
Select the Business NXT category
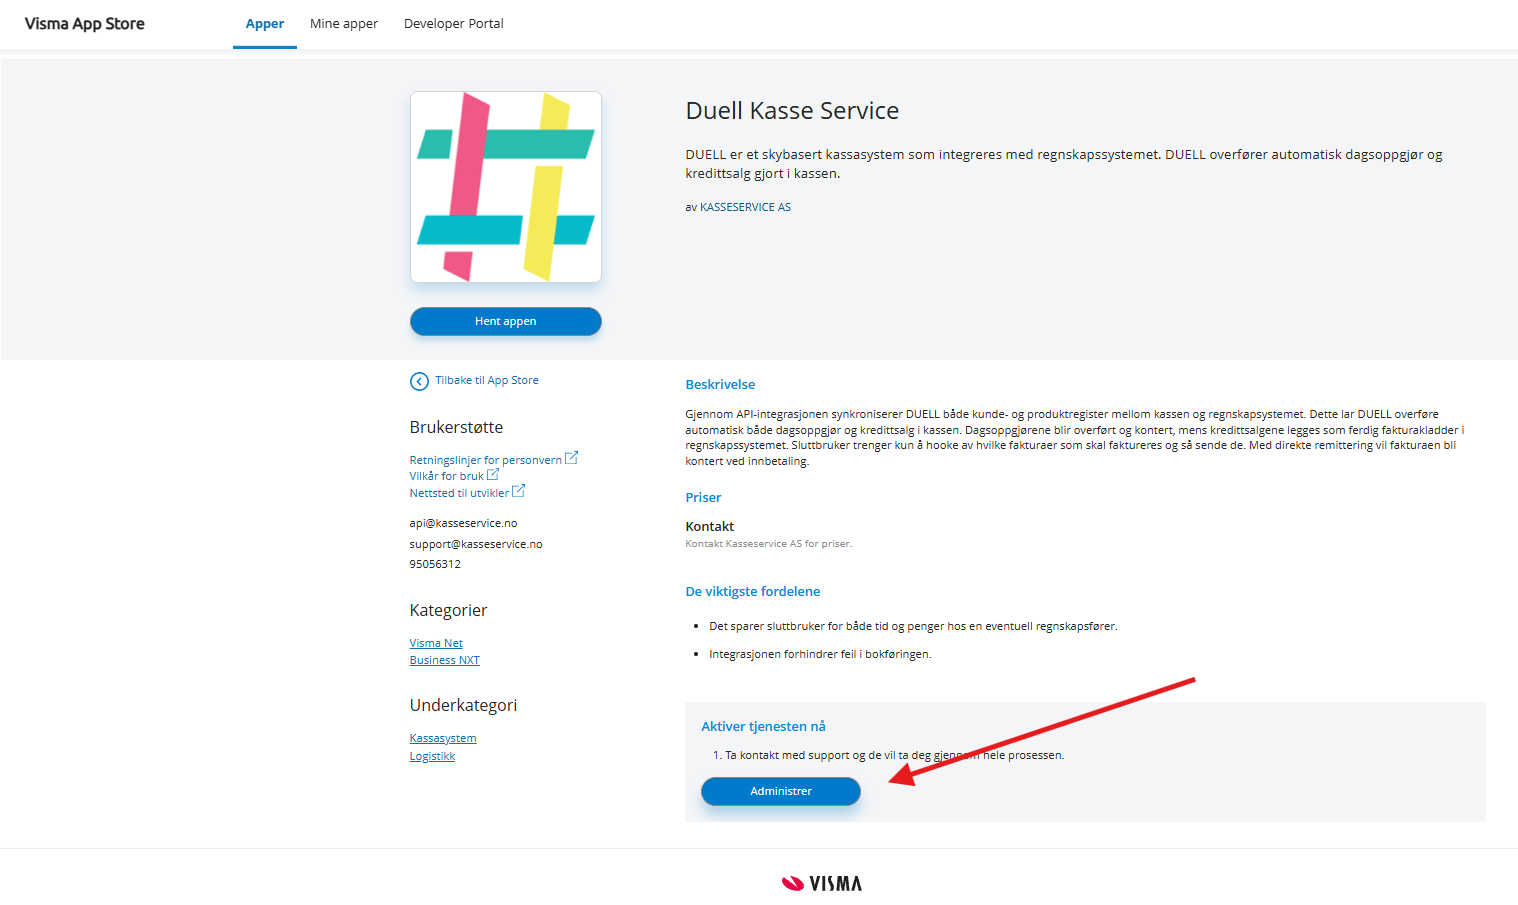pyautogui.click(x=444, y=660)
